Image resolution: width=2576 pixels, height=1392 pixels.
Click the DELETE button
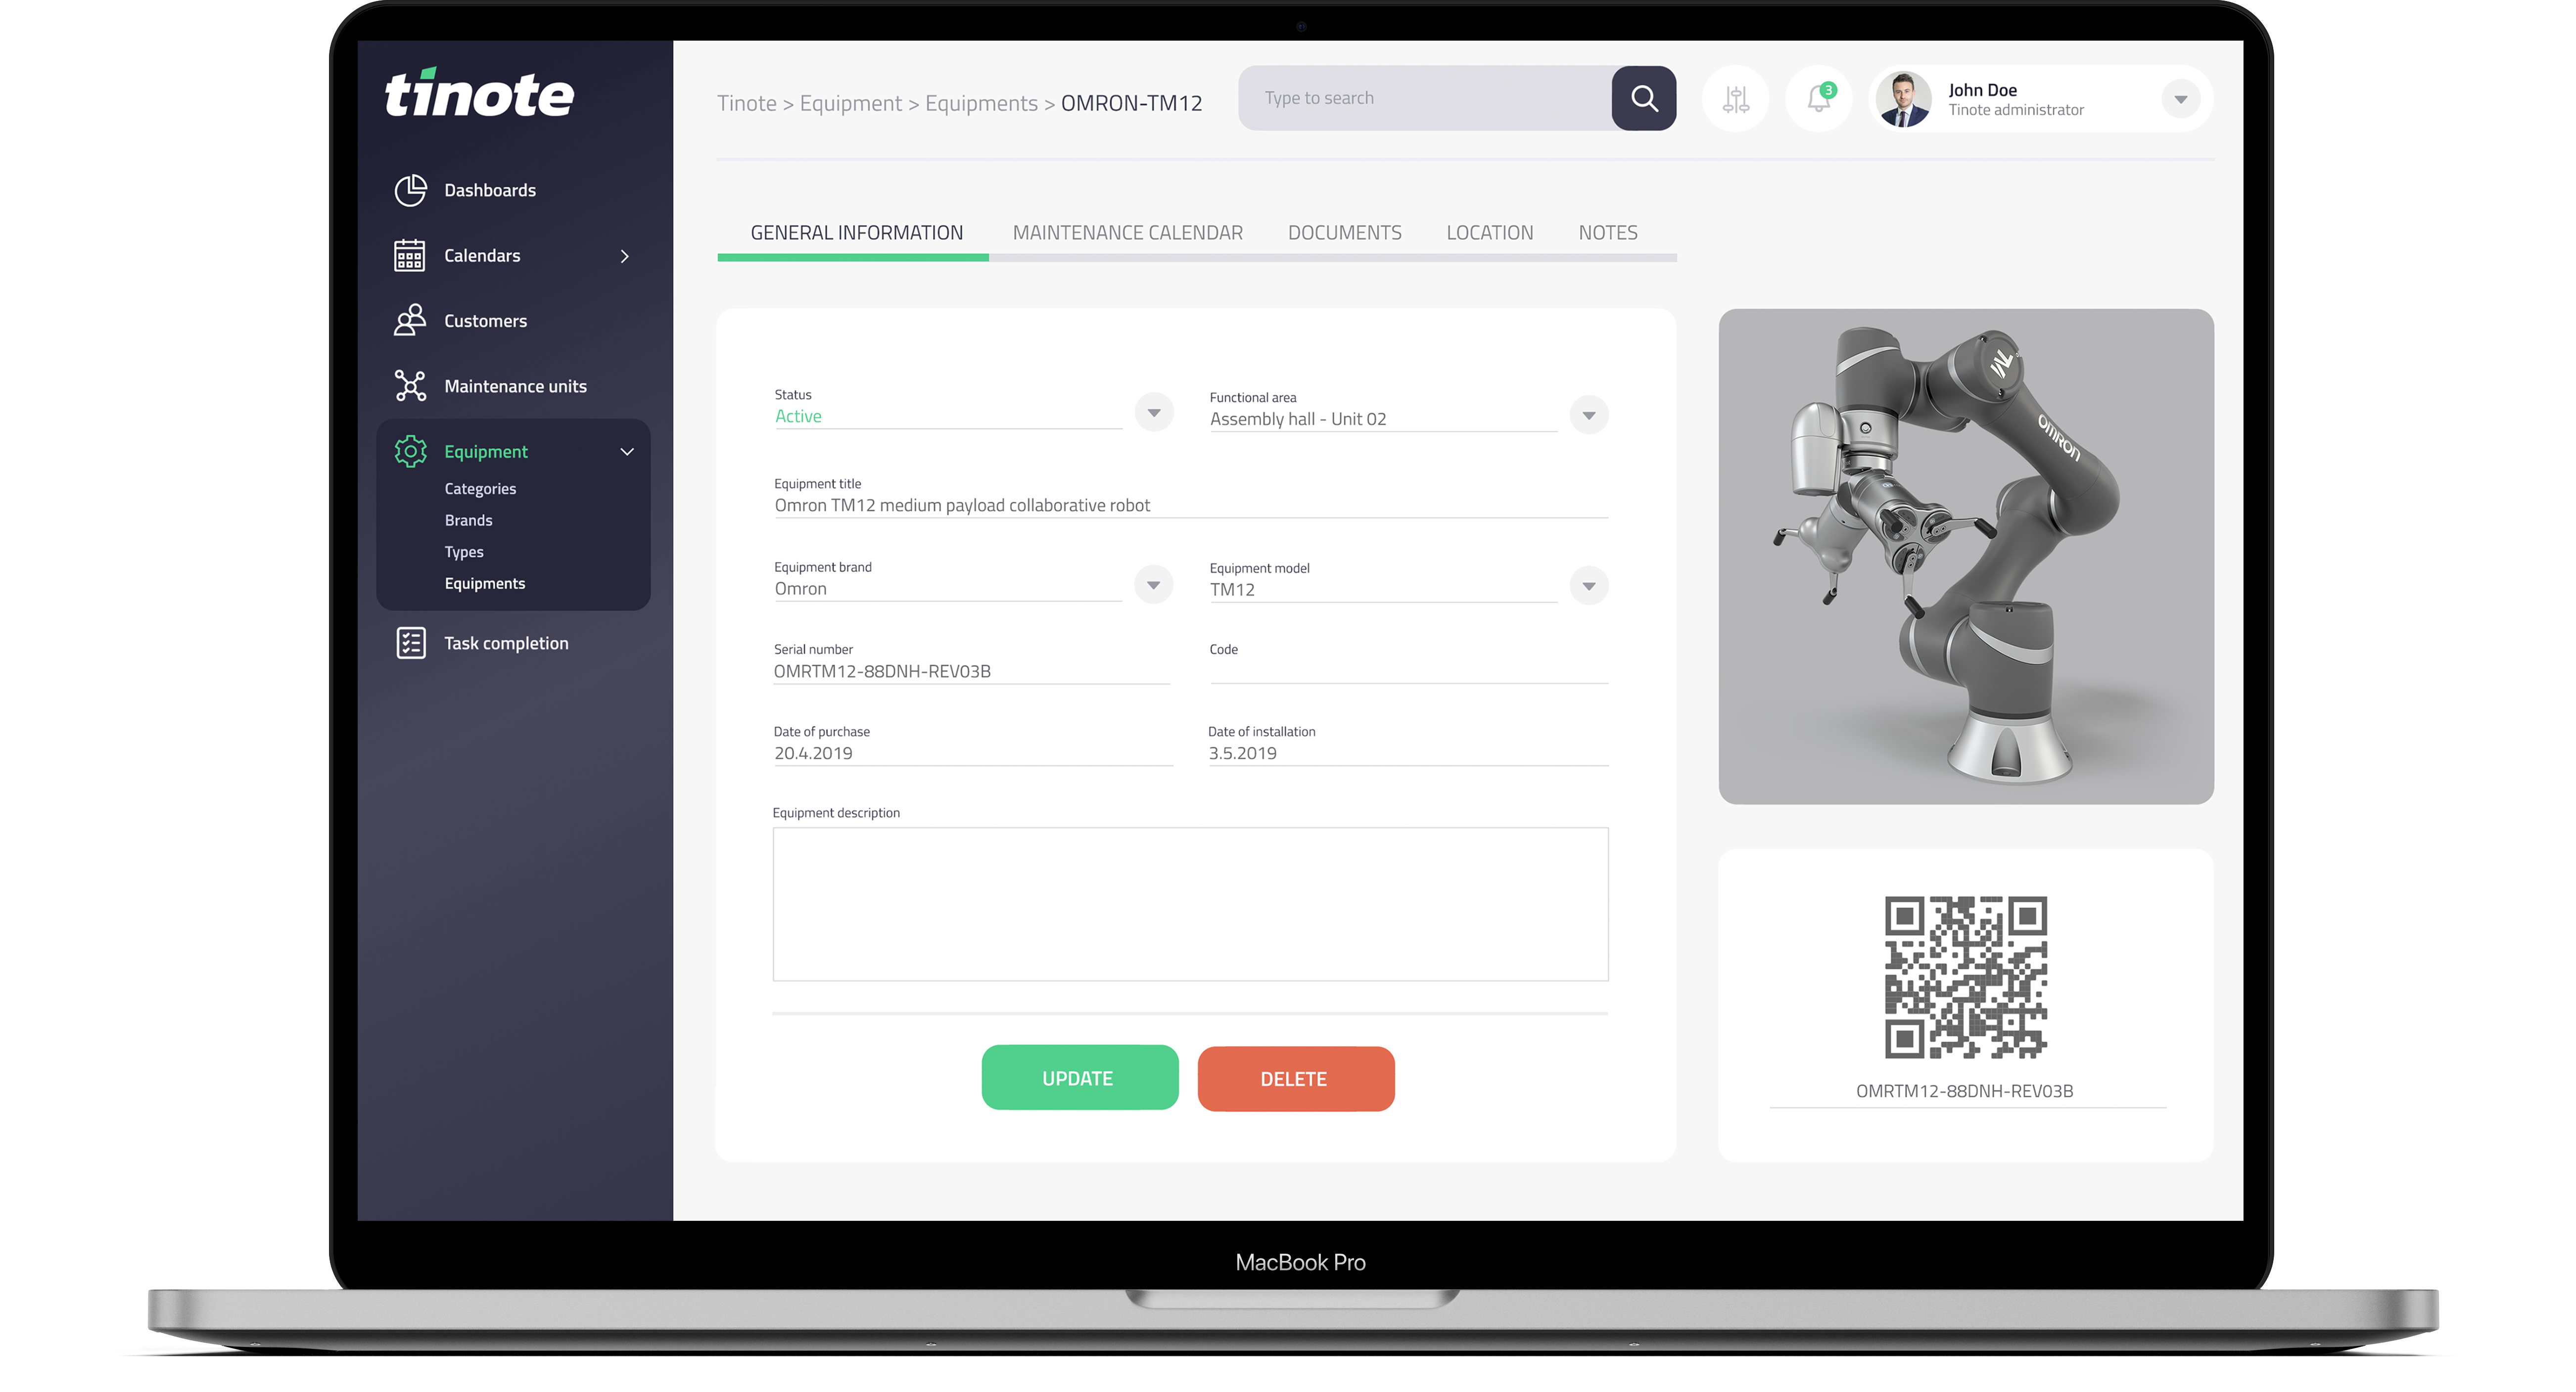pos(1294,1078)
